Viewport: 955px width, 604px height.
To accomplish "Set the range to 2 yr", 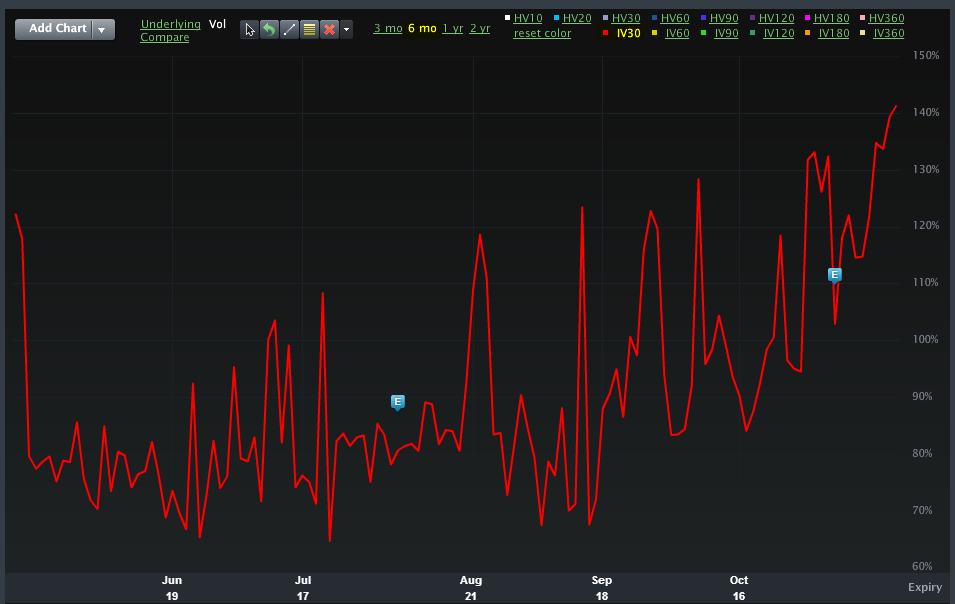I will [480, 29].
